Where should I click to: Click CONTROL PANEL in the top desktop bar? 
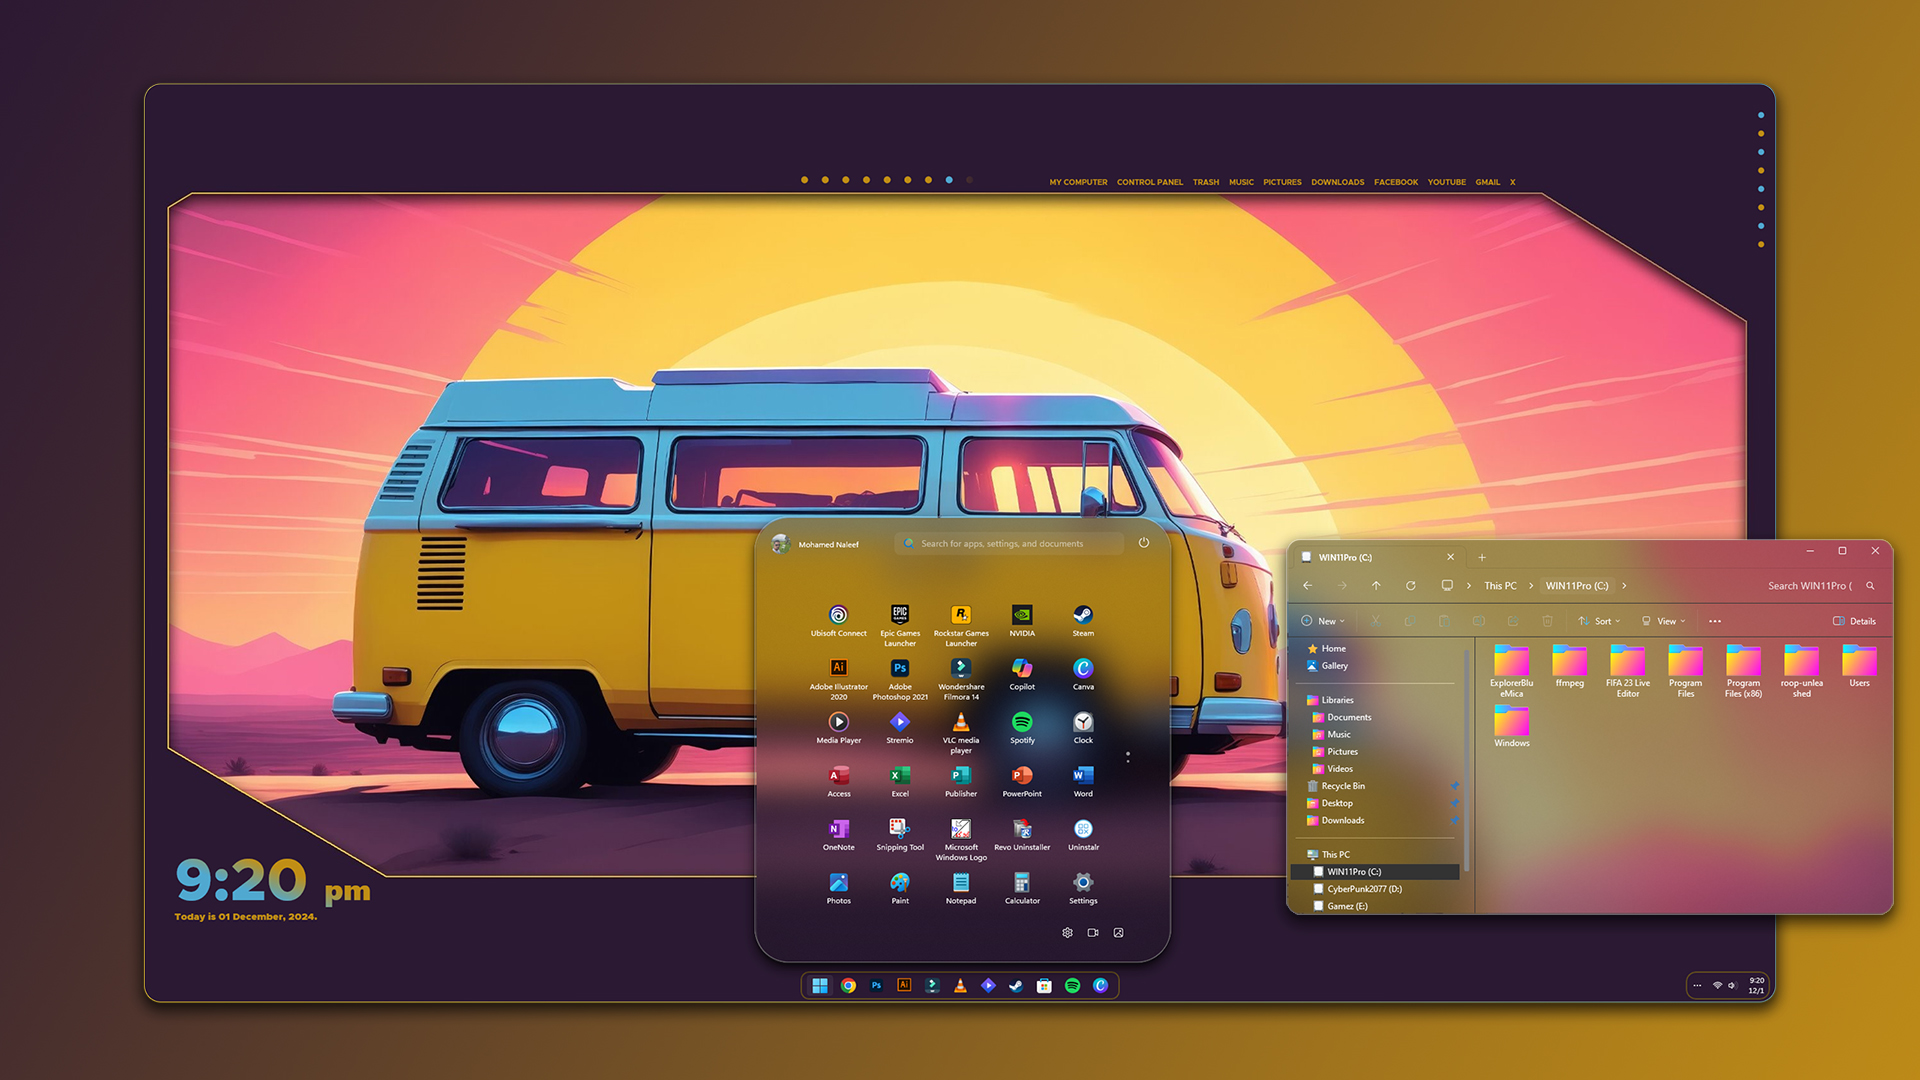click(1150, 182)
